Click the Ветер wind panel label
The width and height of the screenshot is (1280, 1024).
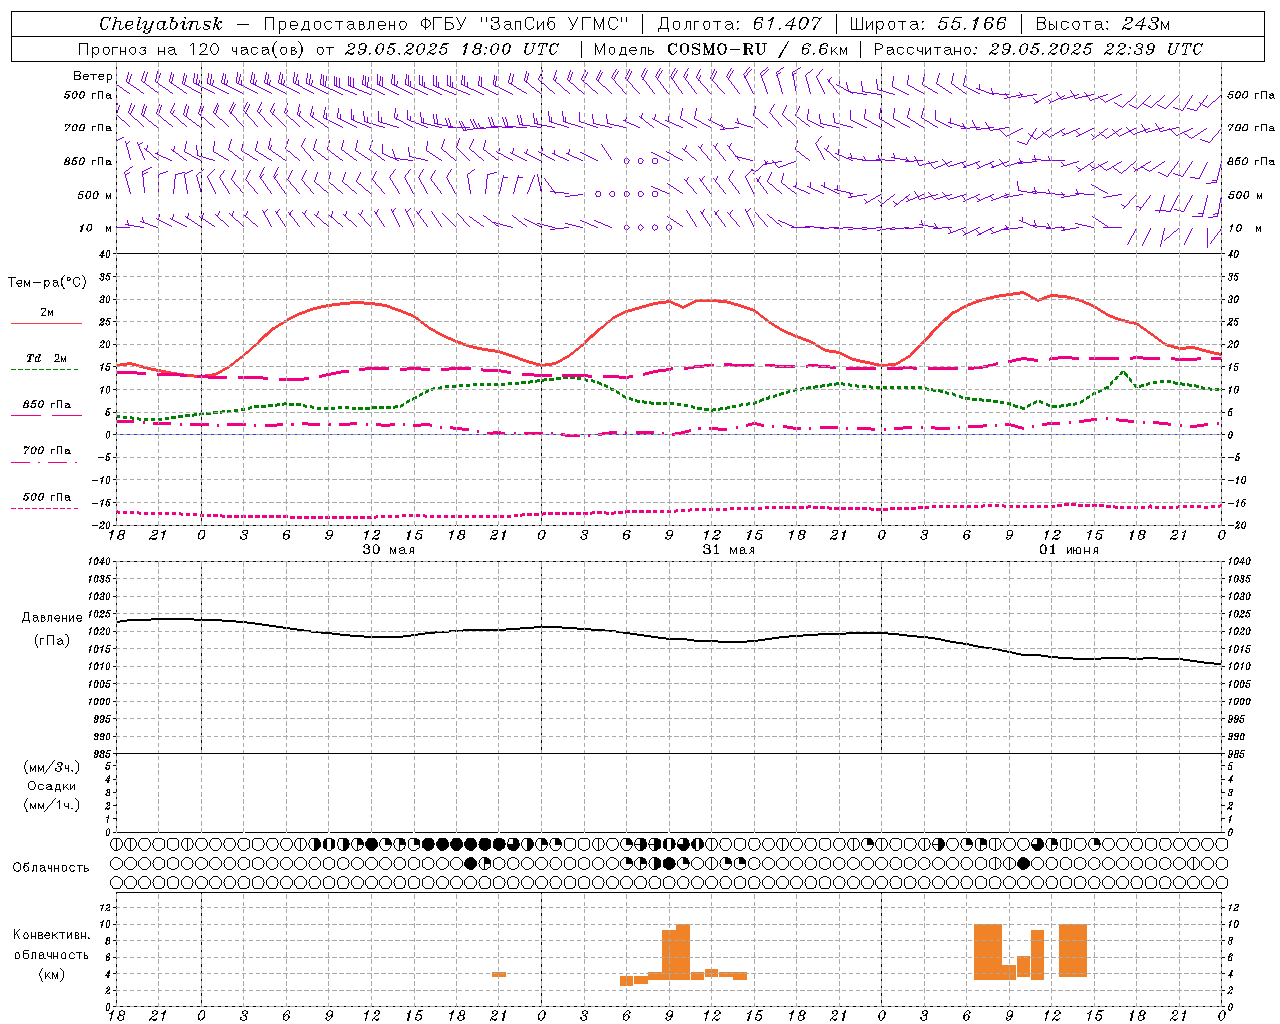[x=92, y=76]
